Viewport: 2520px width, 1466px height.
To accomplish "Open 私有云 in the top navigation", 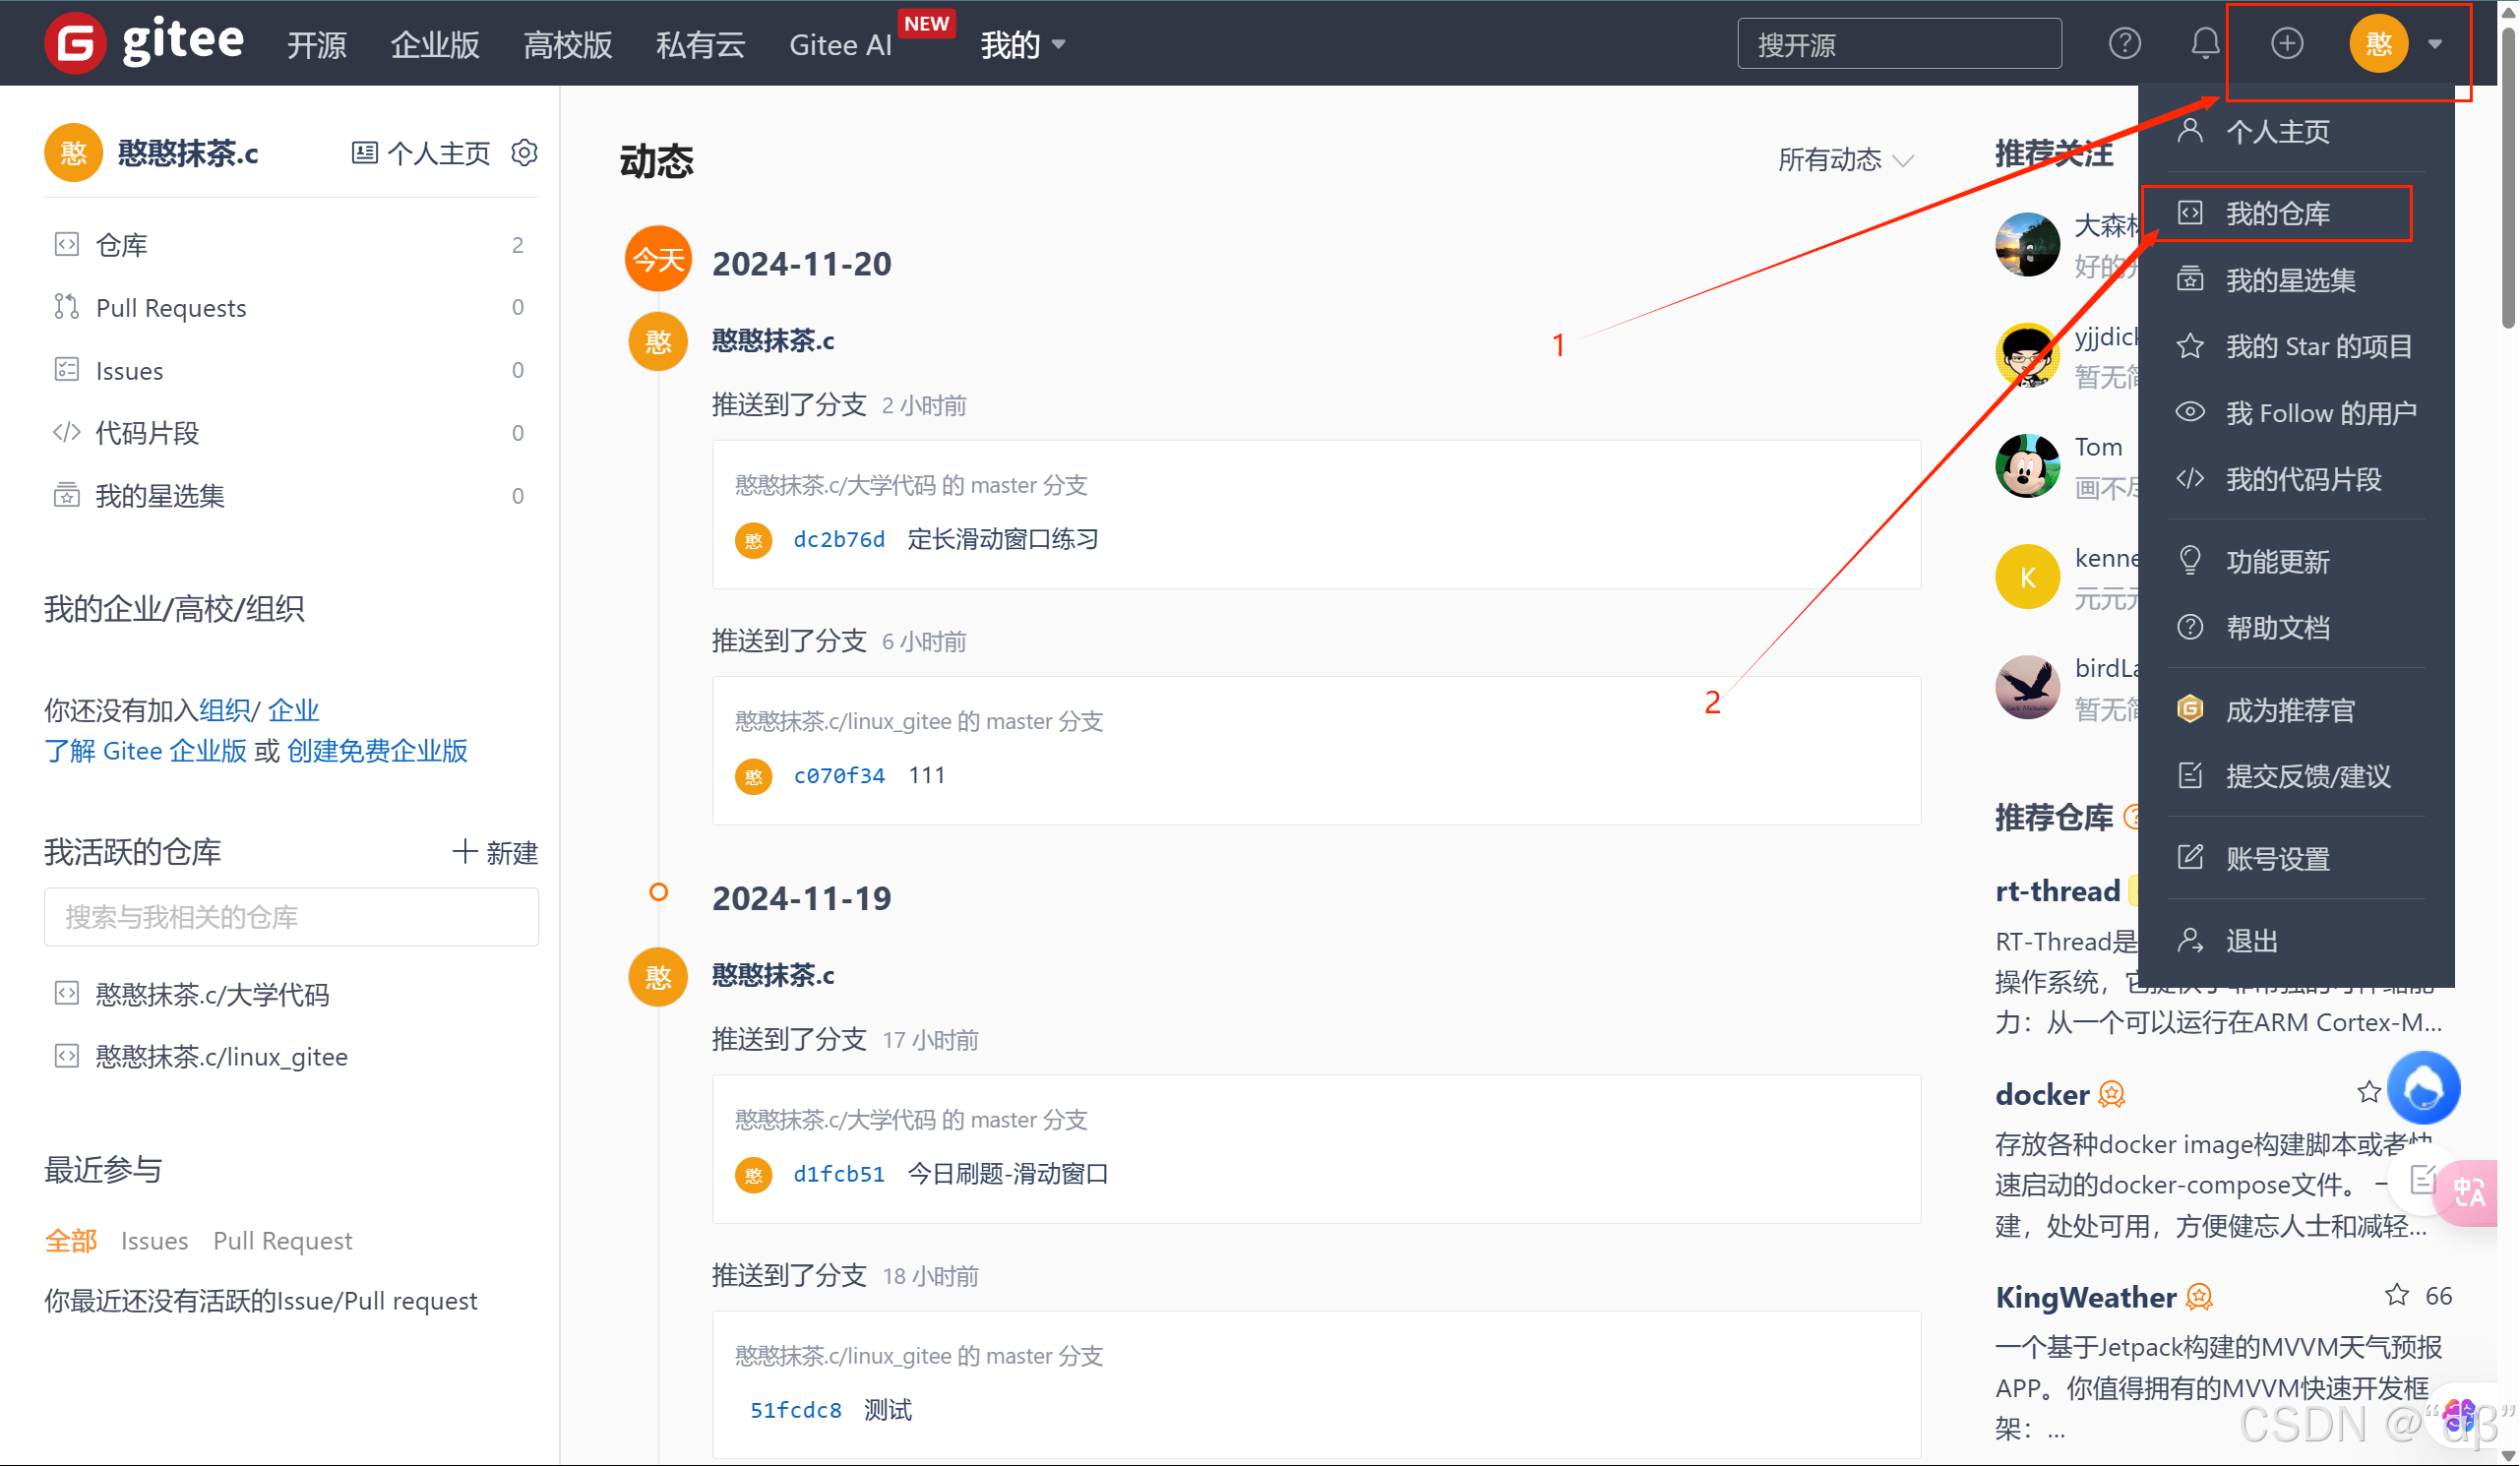I will click(700, 45).
